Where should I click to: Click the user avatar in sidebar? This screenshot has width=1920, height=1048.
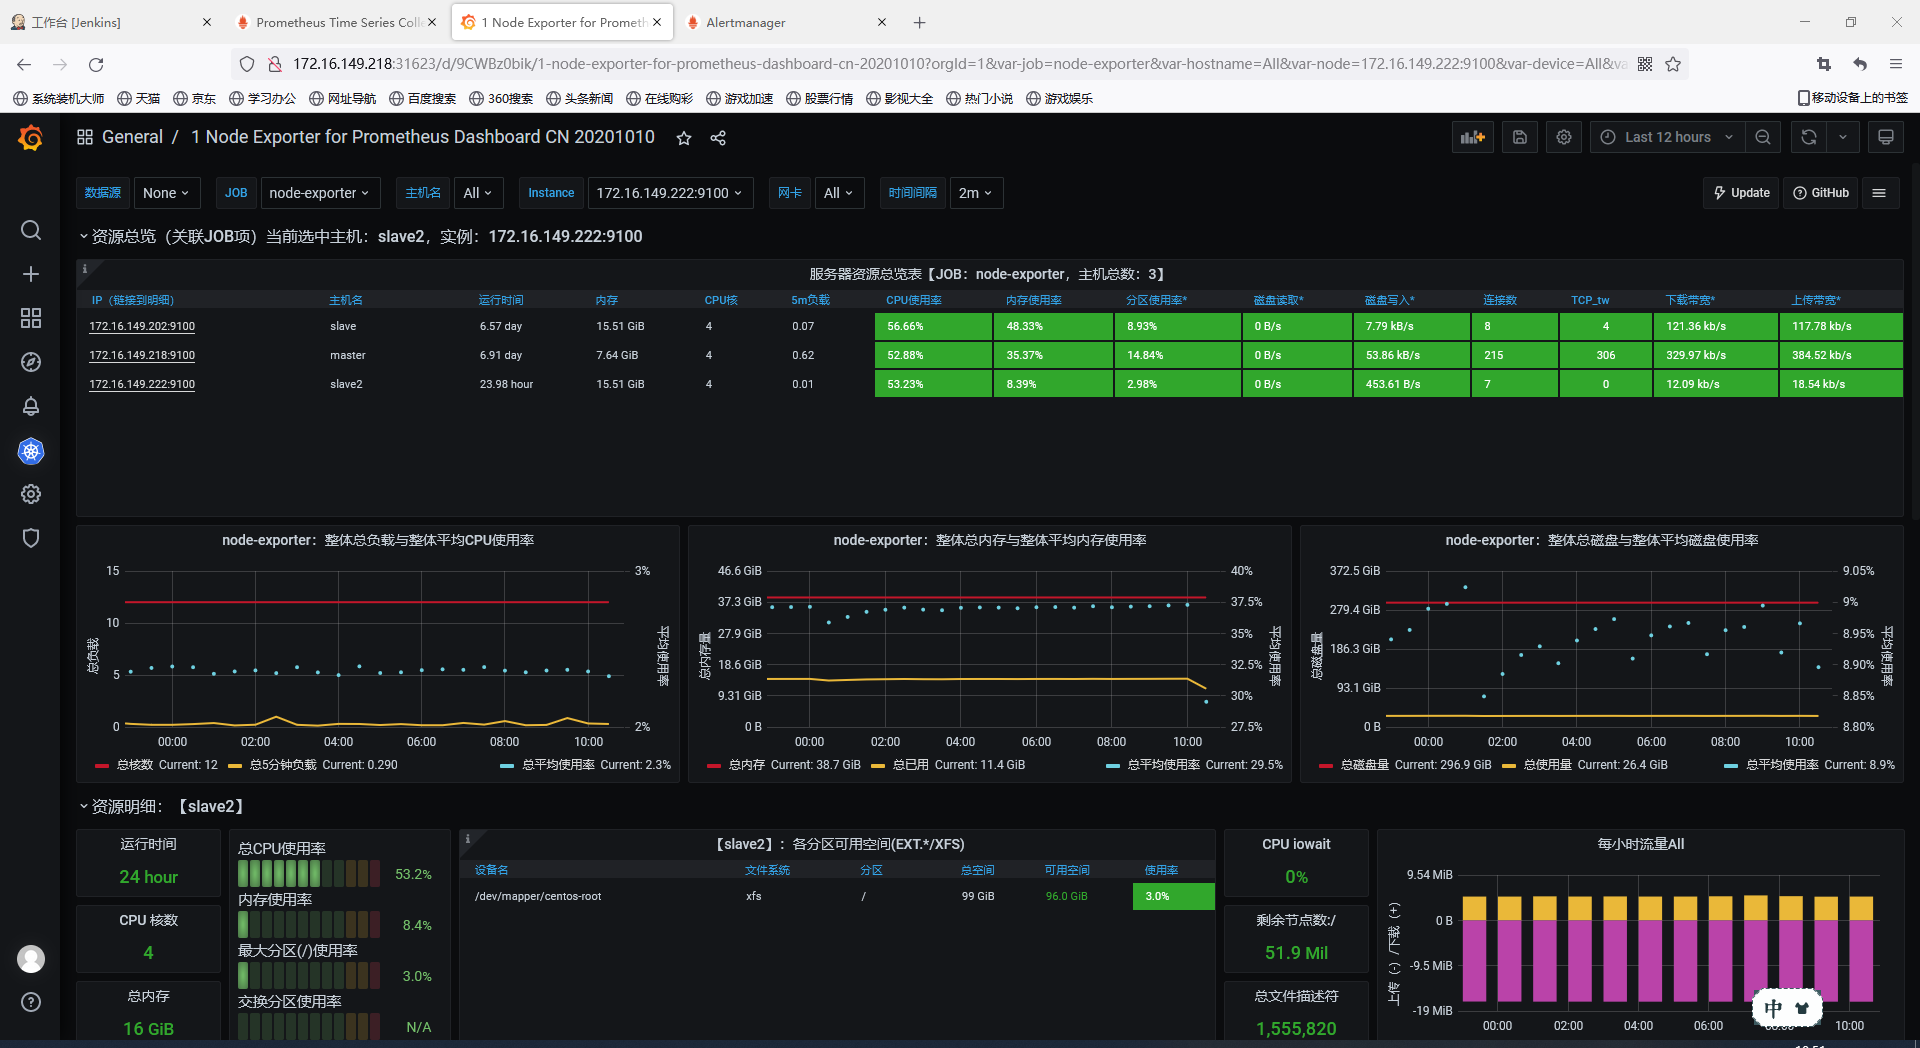tap(31, 959)
